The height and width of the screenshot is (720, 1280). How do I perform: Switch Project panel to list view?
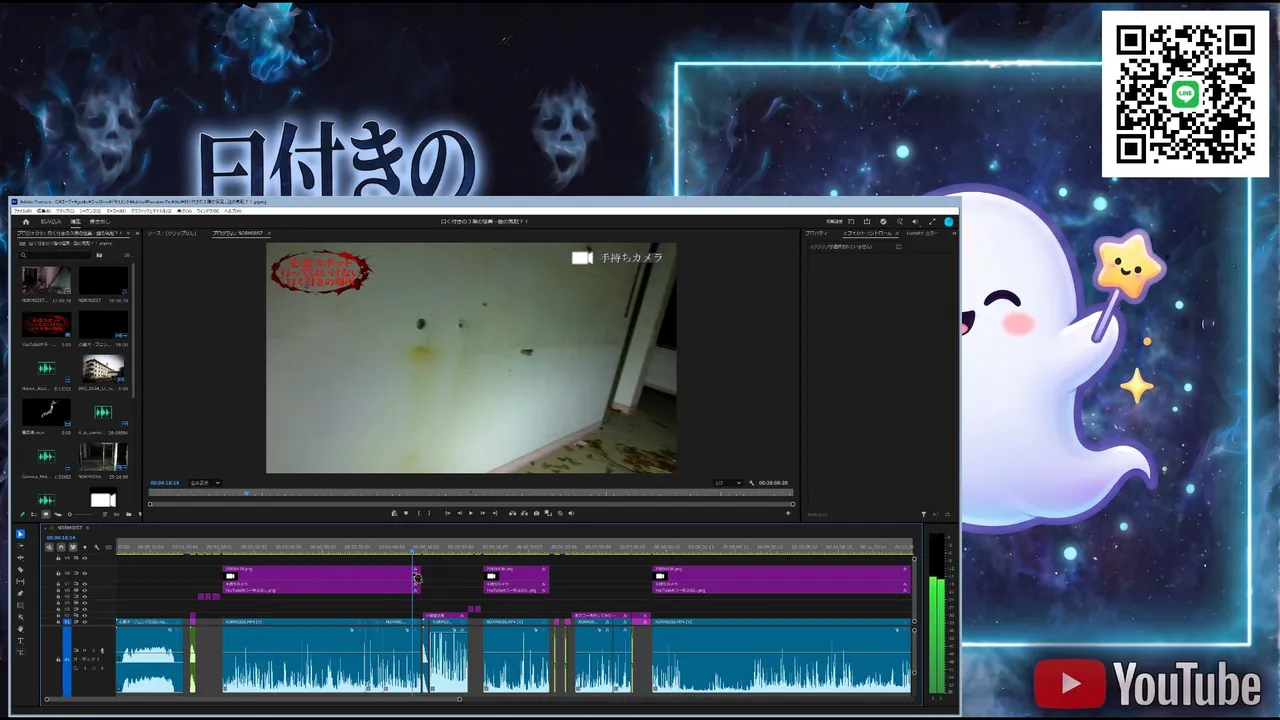coord(35,514)
